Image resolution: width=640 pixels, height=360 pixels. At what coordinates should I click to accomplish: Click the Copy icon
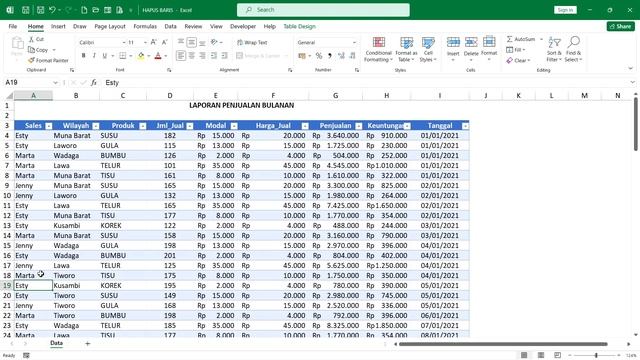31,50
